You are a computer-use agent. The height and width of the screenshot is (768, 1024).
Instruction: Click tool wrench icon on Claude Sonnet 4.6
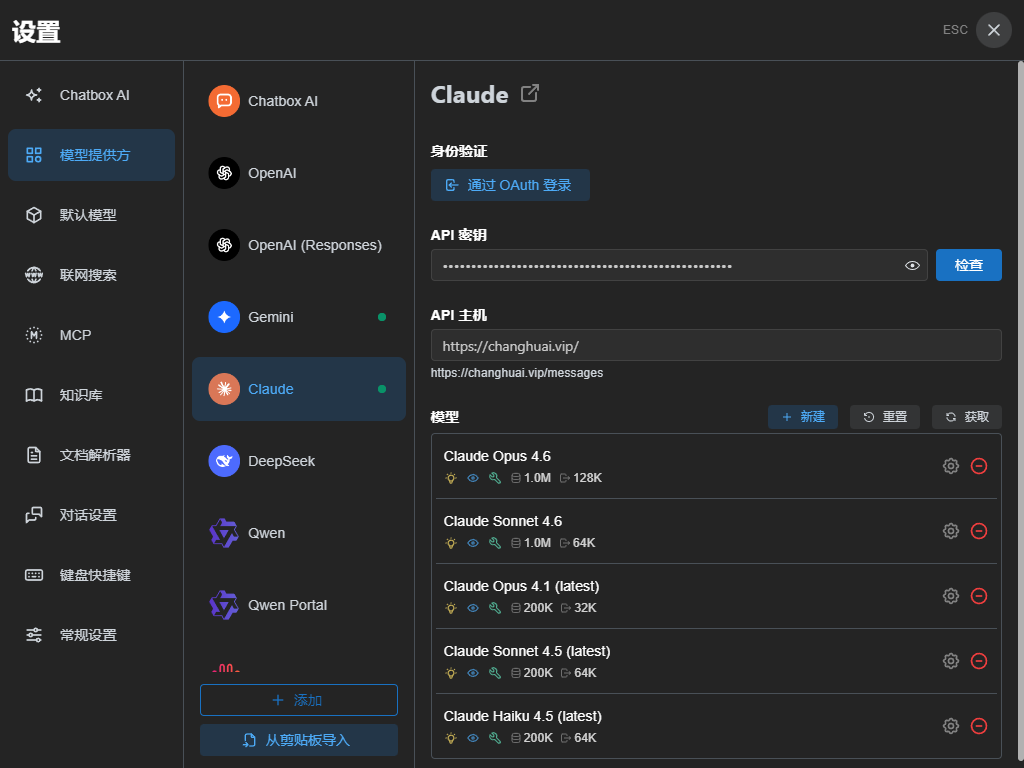pyautogui.click(x=495, y=543)
